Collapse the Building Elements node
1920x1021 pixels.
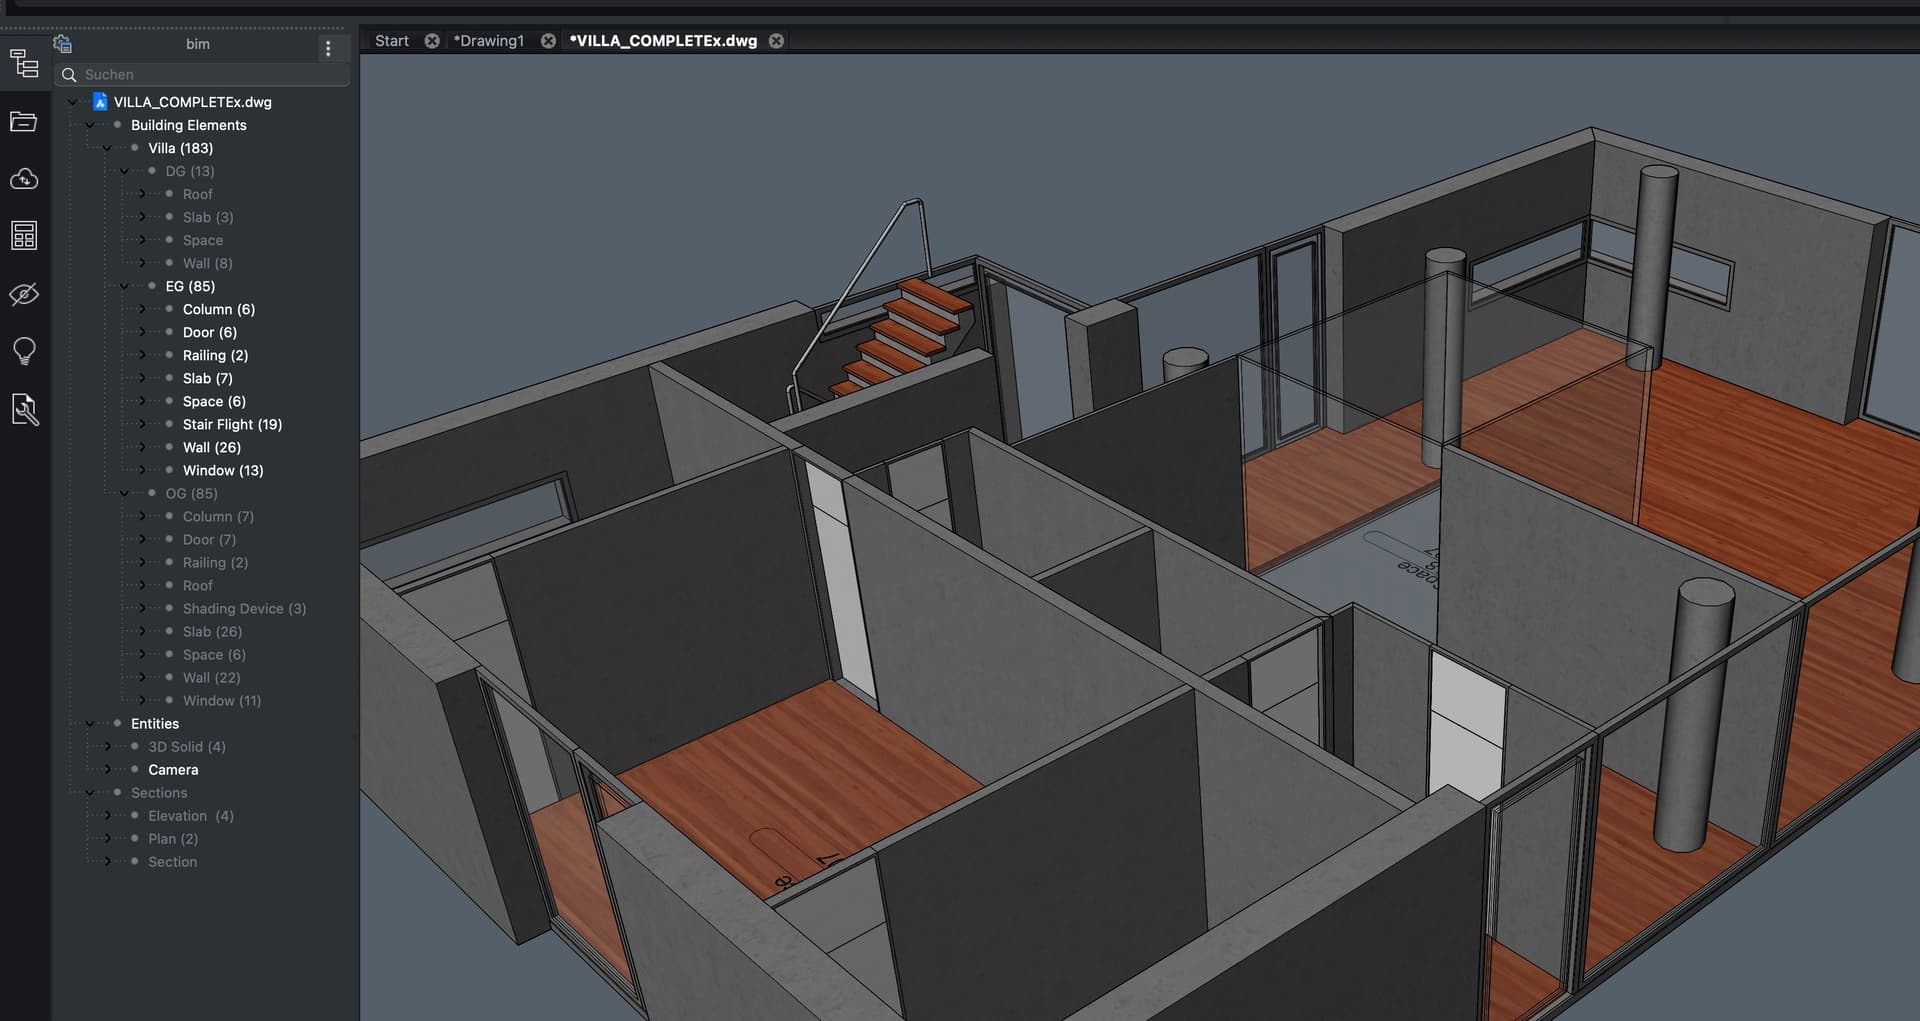90,125
